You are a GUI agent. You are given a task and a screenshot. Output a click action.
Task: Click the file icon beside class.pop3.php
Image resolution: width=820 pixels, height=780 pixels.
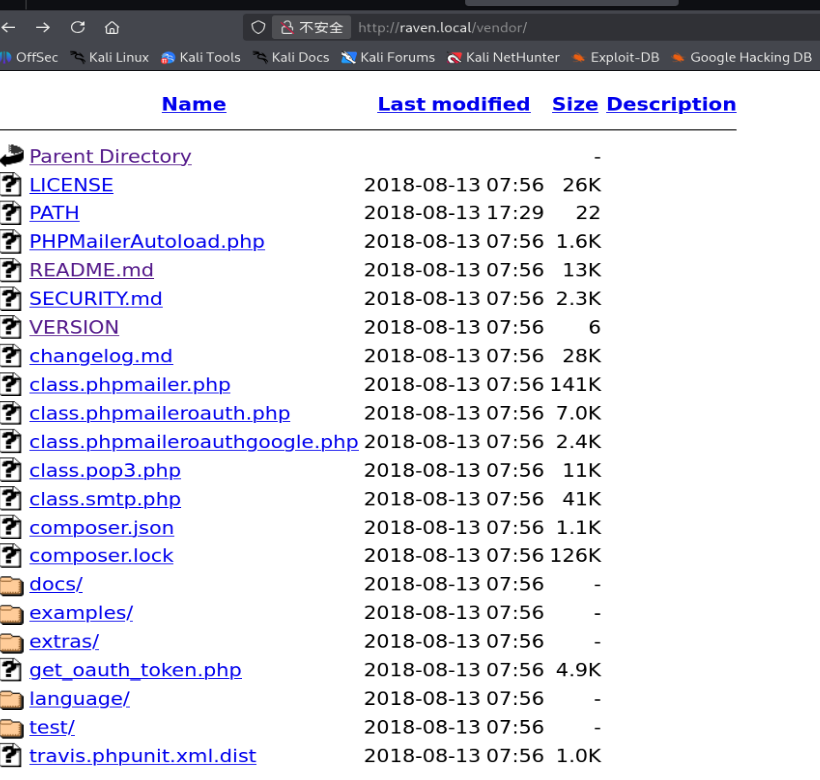(x=11, y=471)
